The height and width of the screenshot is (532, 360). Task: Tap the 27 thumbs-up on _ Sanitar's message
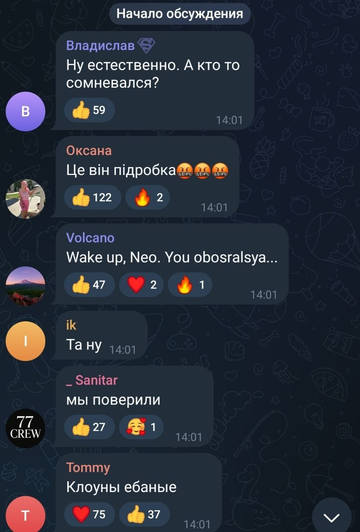pyautogui.click(x=90, y=427)
